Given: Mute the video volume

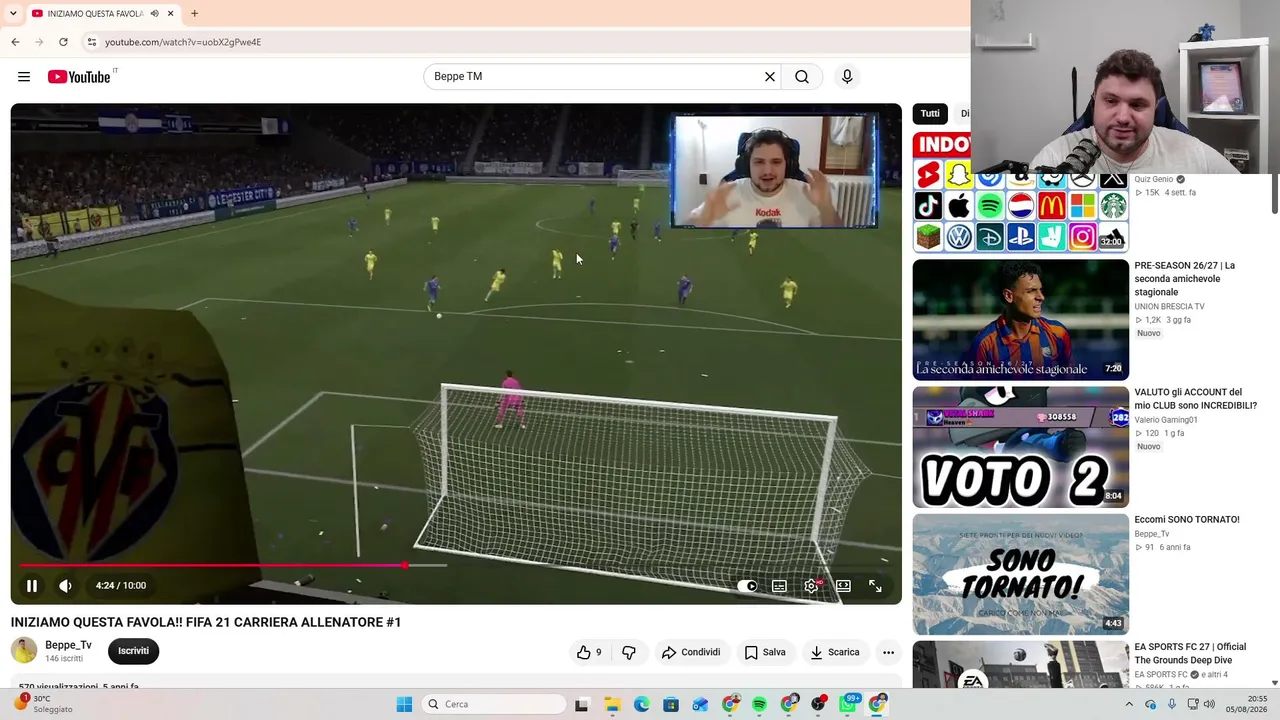Looking at the screenshot, I should click(x=65, y=586).
